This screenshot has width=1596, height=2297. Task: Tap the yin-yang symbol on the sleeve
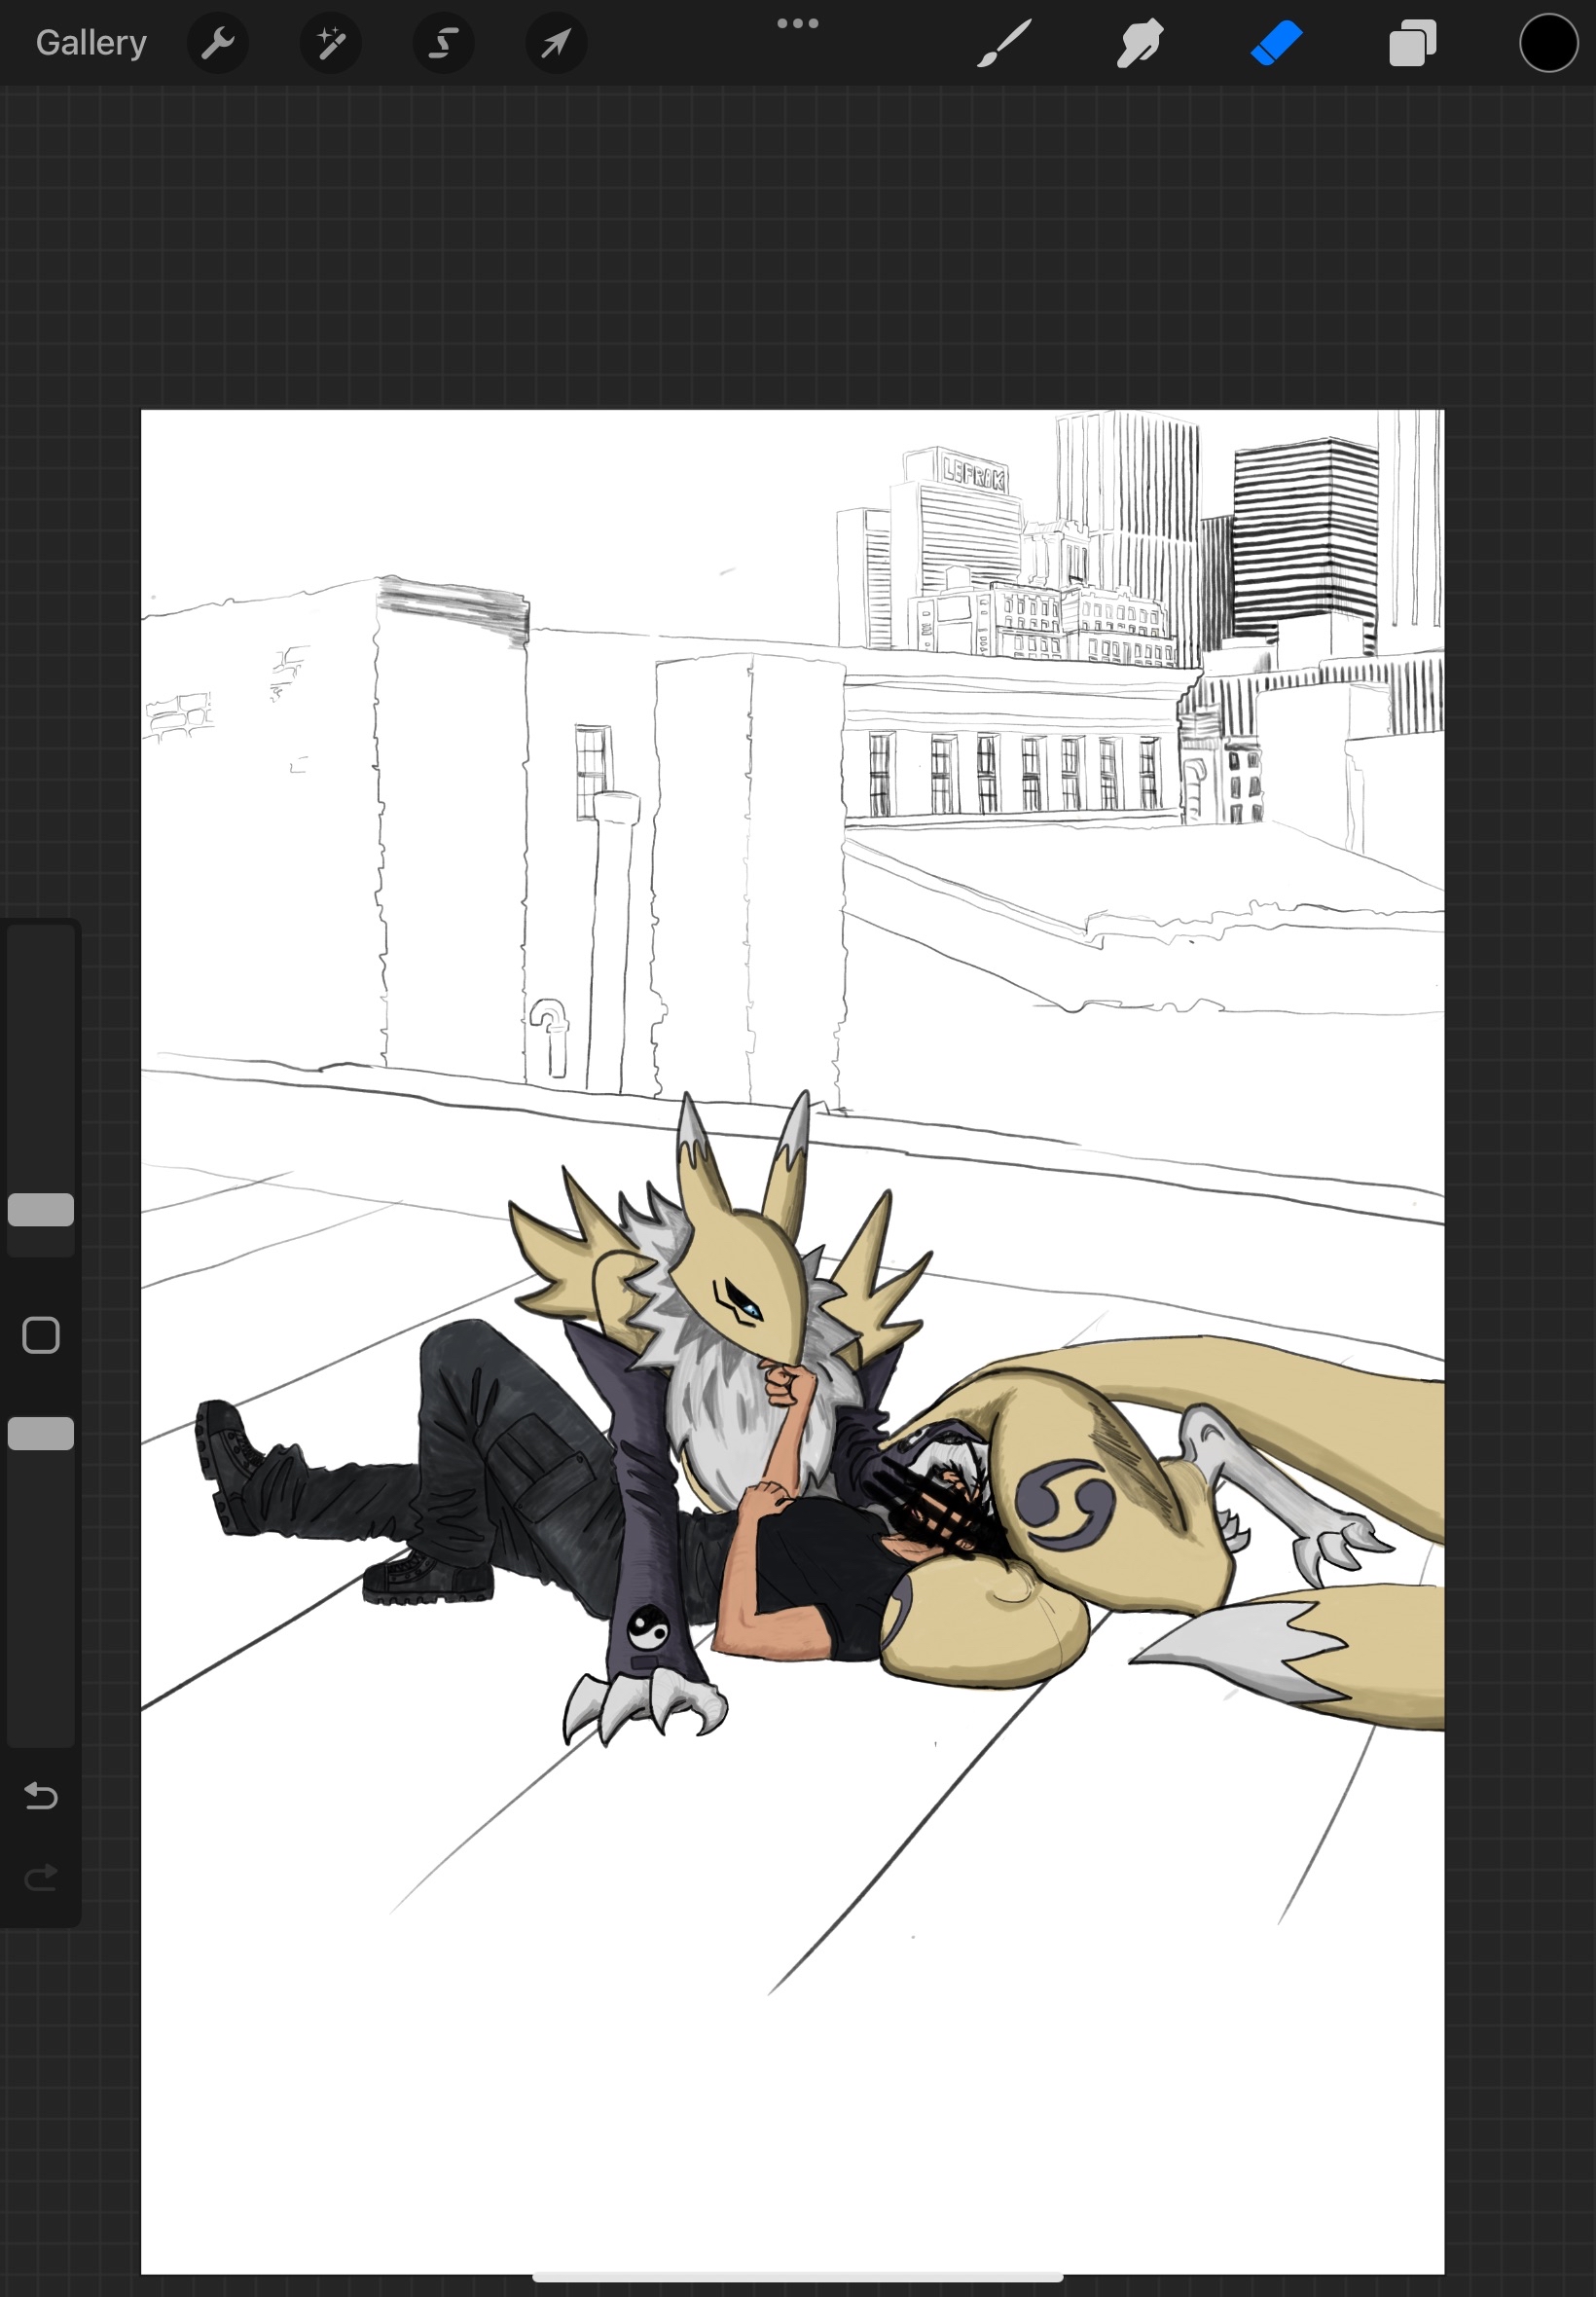click(648, 1628)
